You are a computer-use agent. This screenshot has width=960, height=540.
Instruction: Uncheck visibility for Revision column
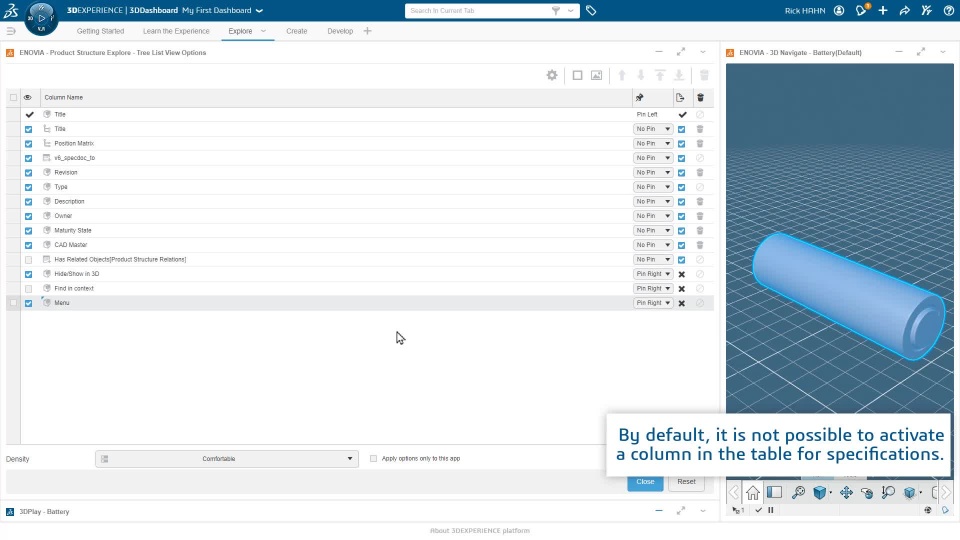[x=28, y=173]
